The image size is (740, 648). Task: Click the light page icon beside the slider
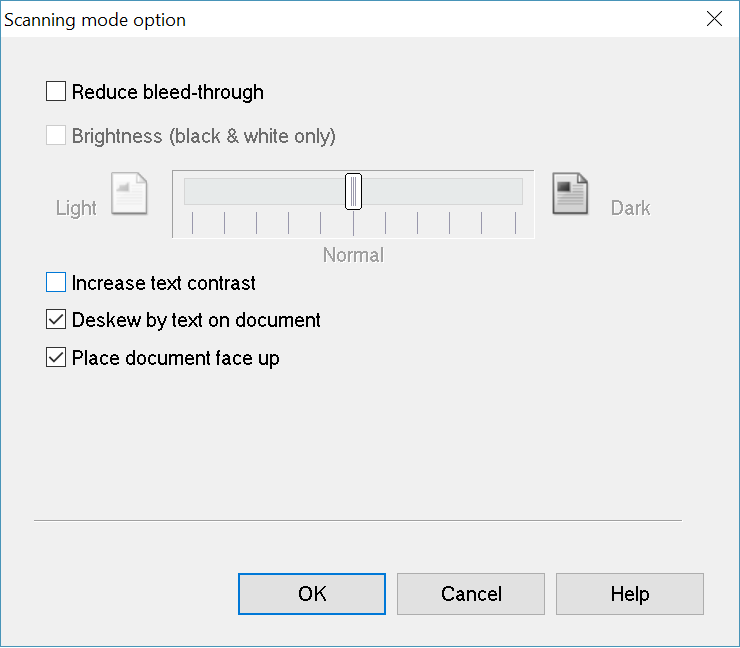point(130,194)
